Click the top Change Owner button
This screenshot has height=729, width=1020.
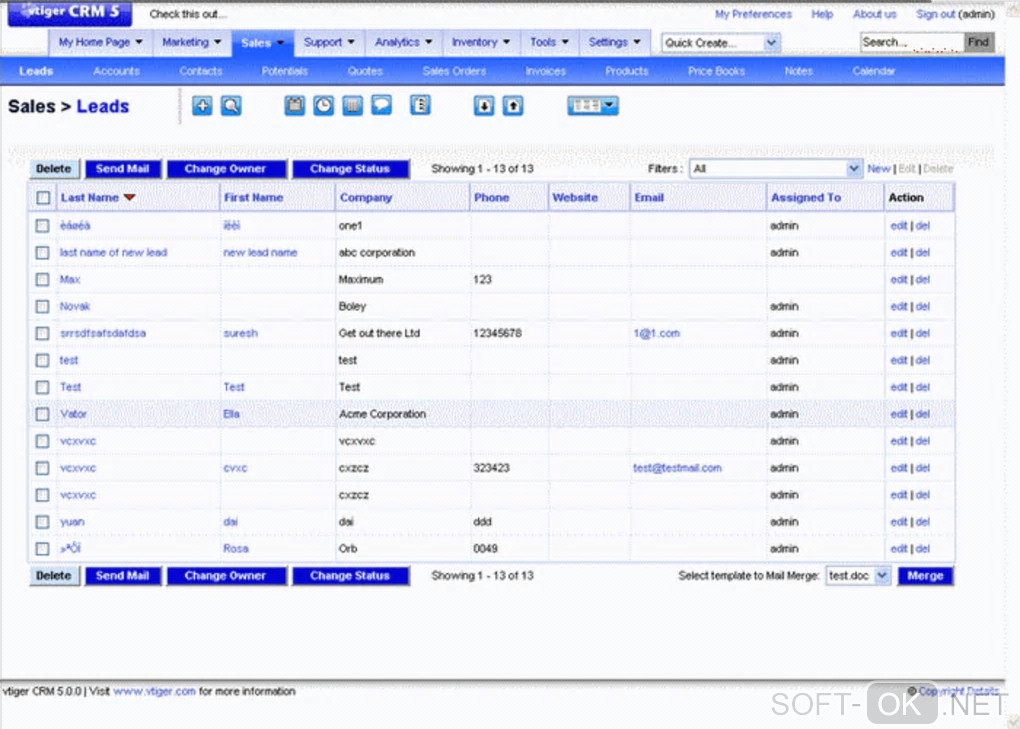point(226,169)
